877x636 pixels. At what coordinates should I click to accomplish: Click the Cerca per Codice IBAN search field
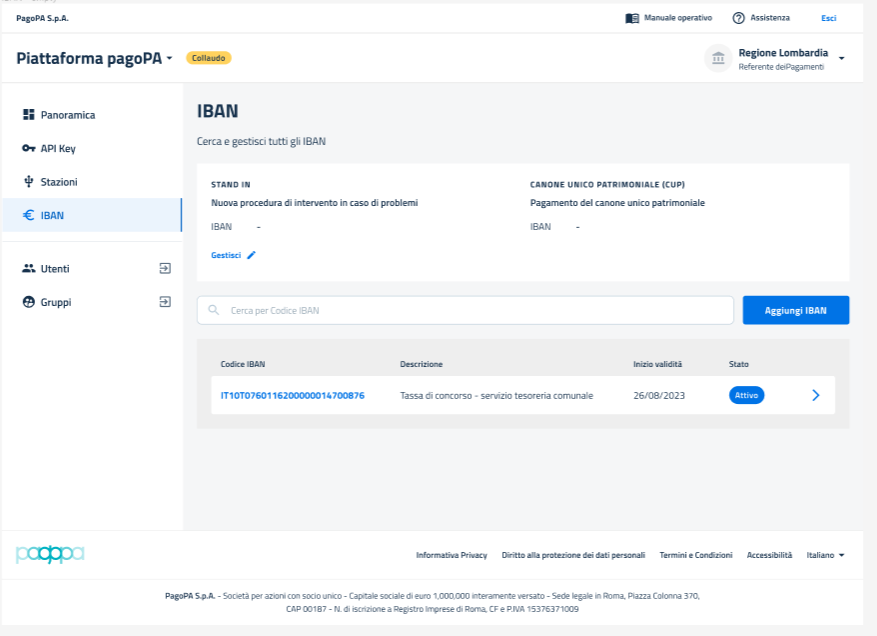coord(465,311)
